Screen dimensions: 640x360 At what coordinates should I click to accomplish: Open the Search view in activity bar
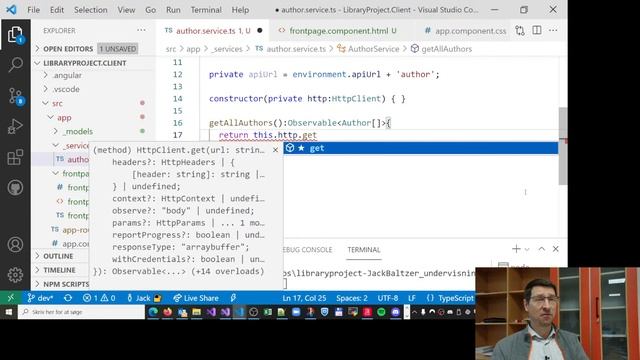coord(15,64)
